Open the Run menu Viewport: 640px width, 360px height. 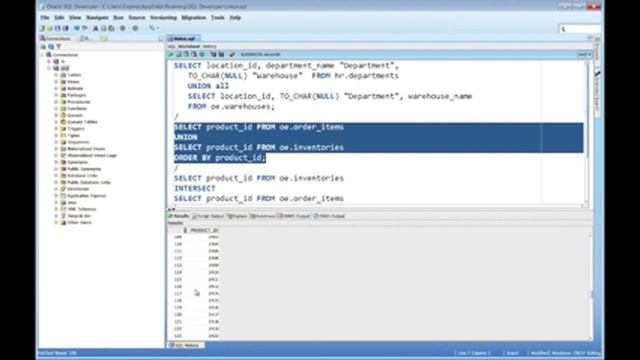[x=118, y=18]
